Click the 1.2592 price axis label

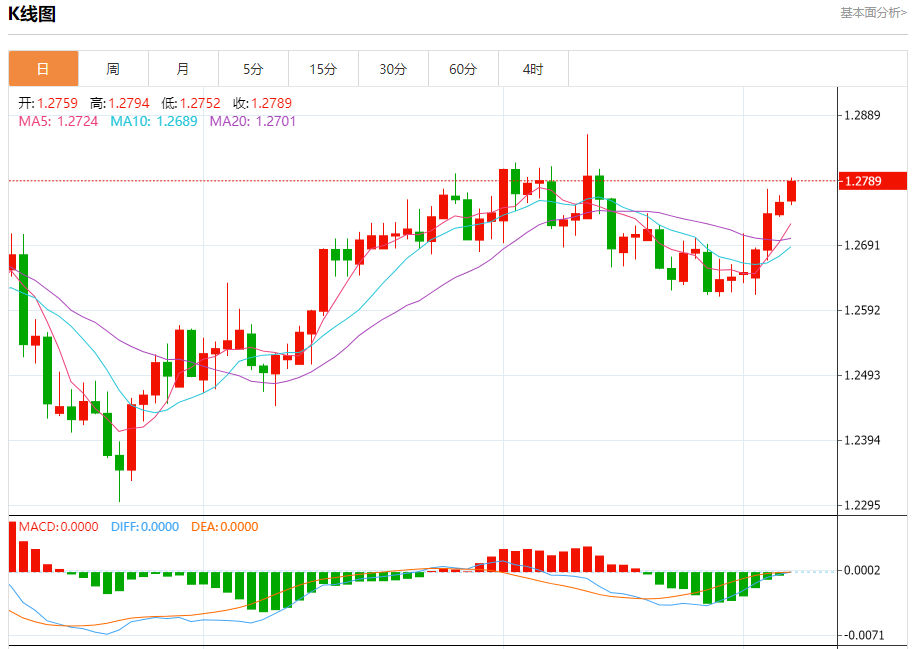coord(862,310)
